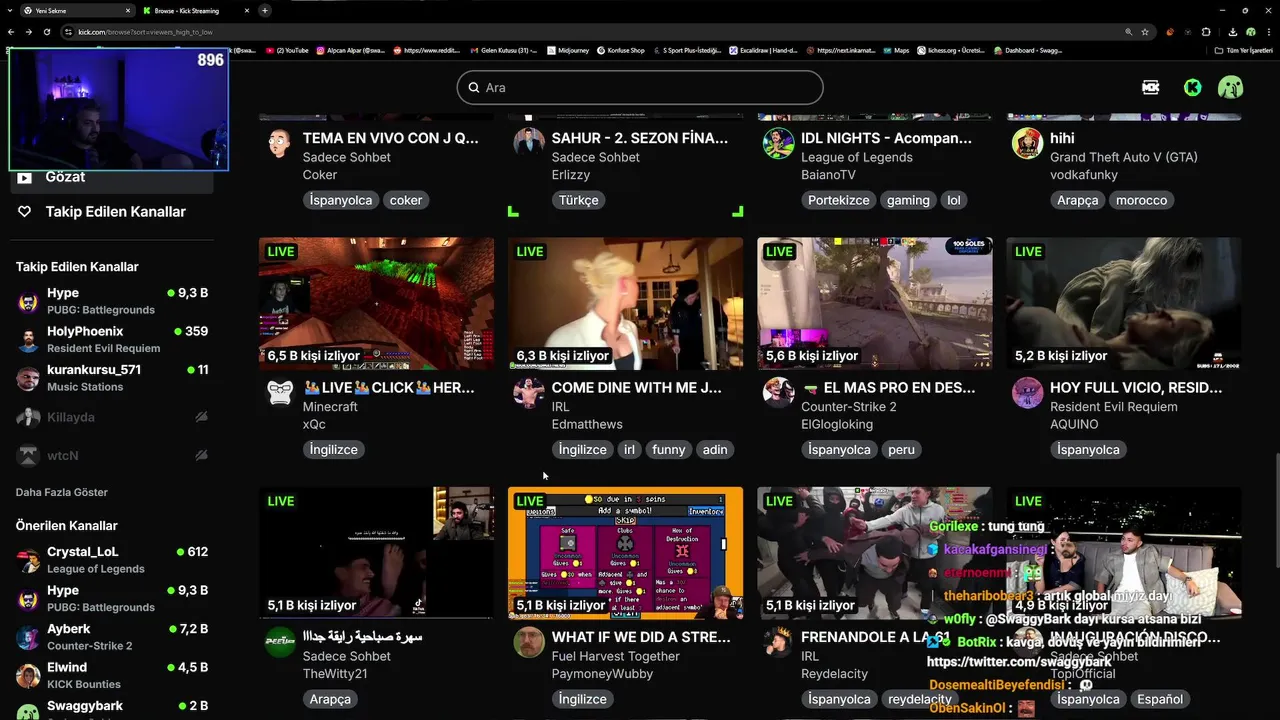Open the browser extensions puzzle icon

point(1206,32)
